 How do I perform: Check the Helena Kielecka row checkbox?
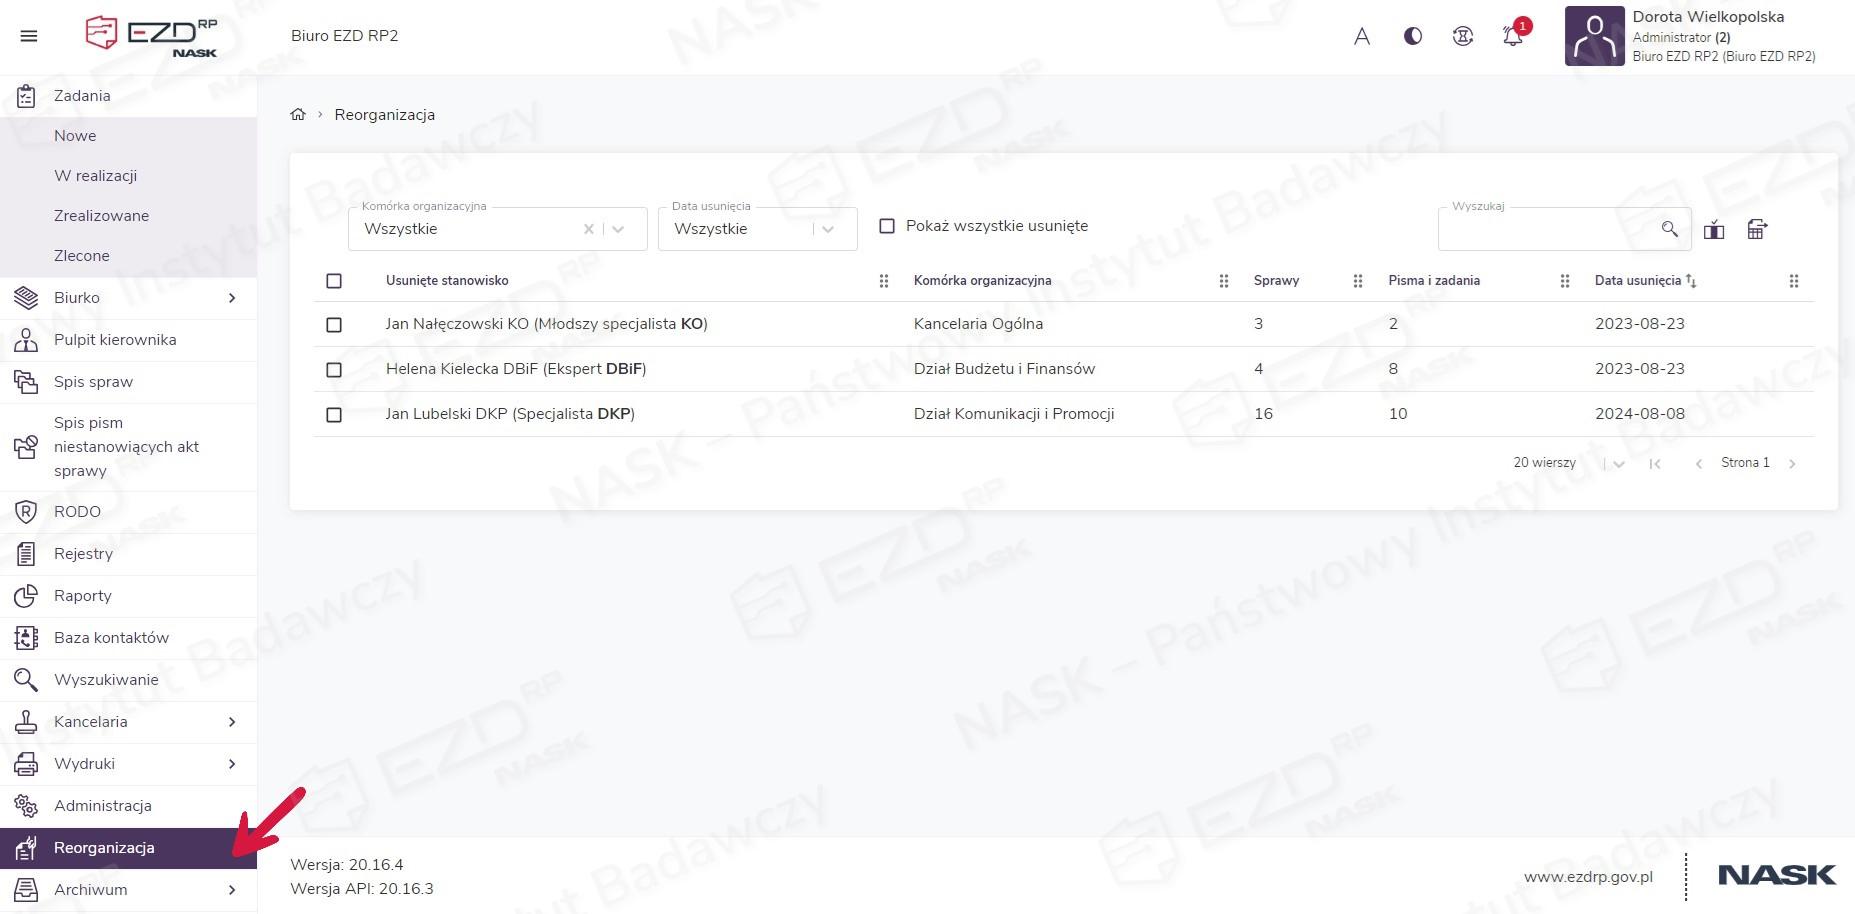[334, 370]
